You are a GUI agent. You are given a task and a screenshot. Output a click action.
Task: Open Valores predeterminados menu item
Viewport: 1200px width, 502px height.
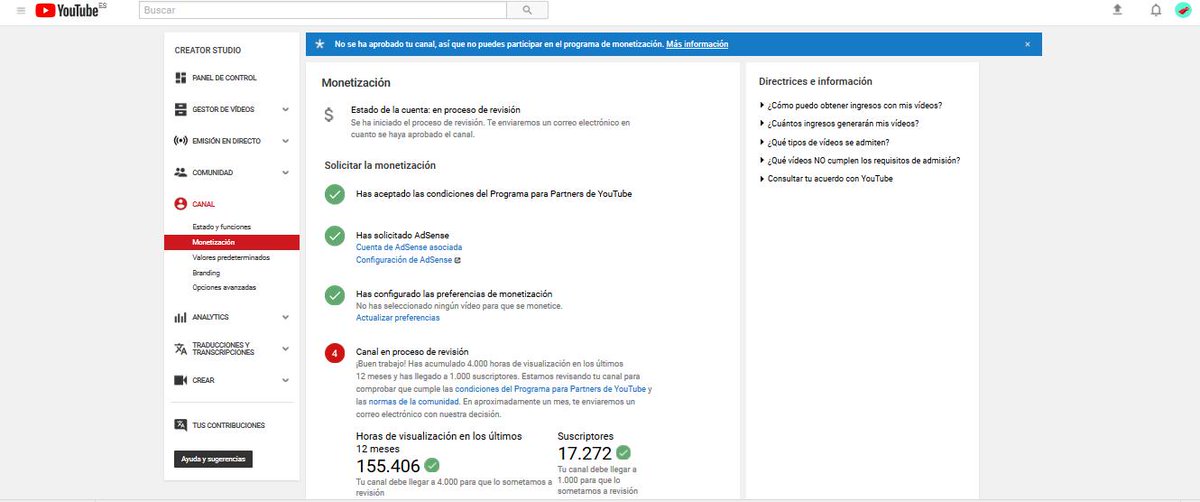tap(231, 257)
